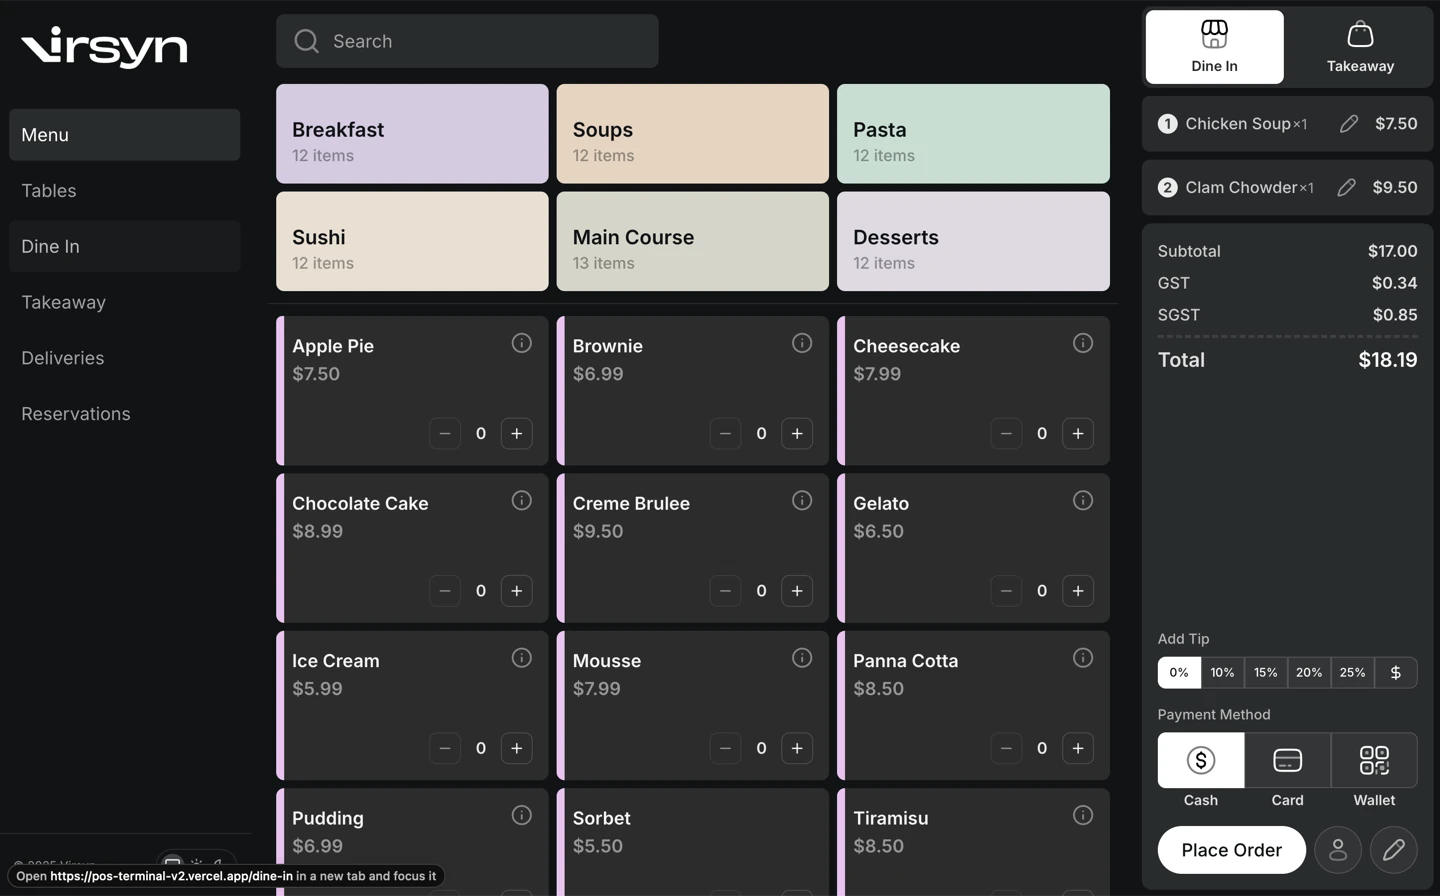Select the Desserts category
The image size is (1440, 896).
[x=973, y=241]
